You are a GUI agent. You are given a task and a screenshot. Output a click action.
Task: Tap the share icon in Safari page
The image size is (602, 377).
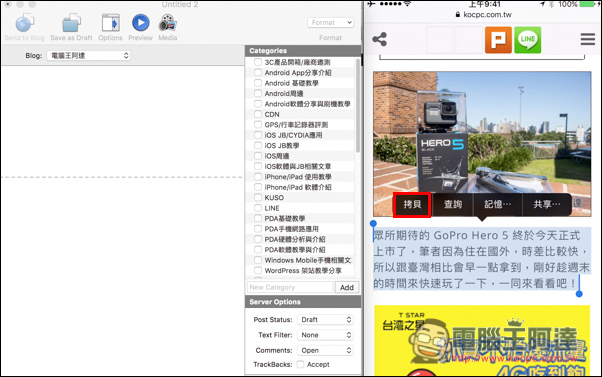click(380, 39)
